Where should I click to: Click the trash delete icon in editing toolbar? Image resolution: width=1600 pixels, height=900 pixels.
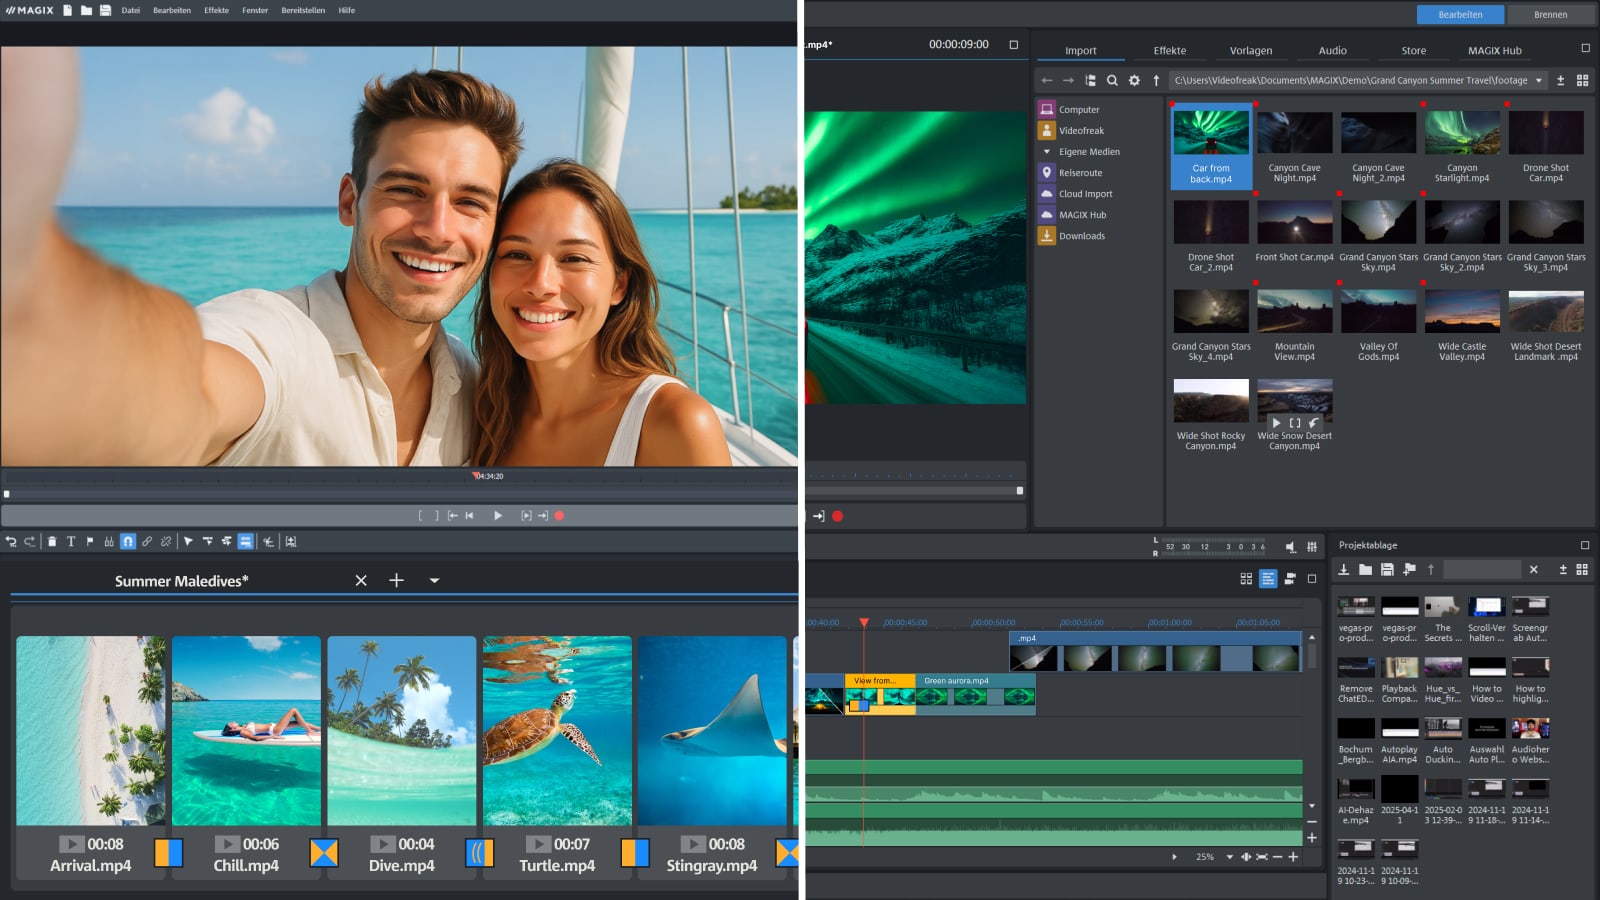tap(52, 542)
